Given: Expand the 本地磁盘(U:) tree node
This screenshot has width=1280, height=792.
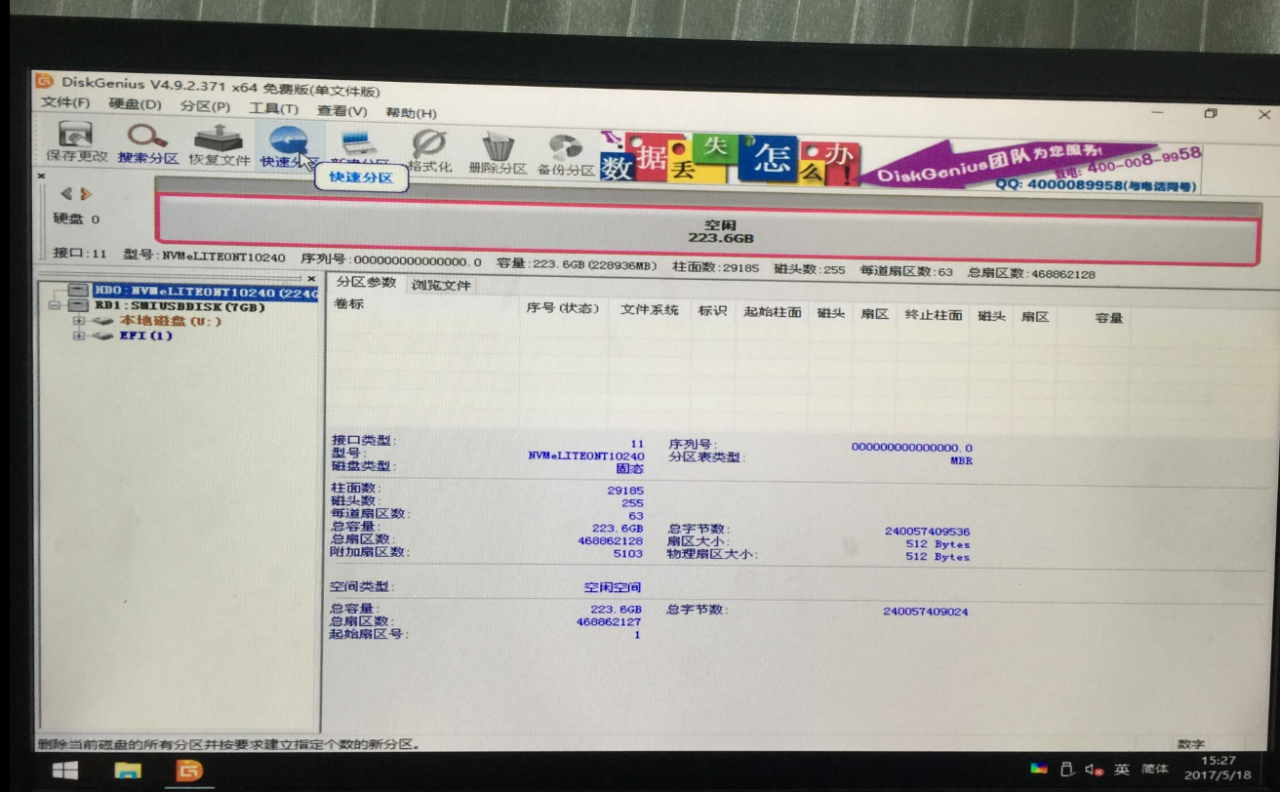Looking at the screenshot, I should (x=78, y=321).
